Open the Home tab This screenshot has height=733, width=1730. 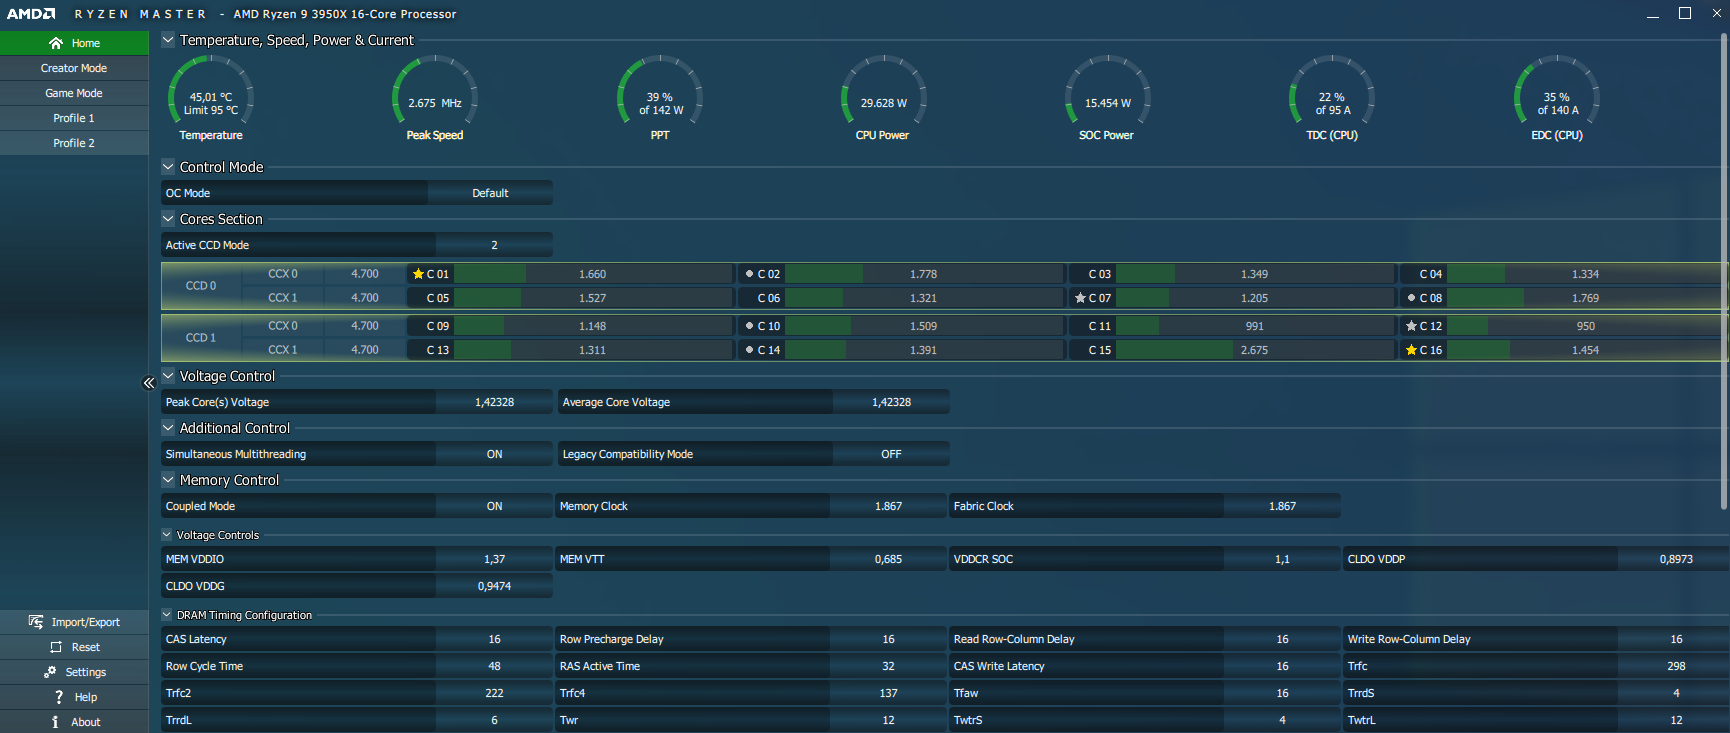pos(74,43)
